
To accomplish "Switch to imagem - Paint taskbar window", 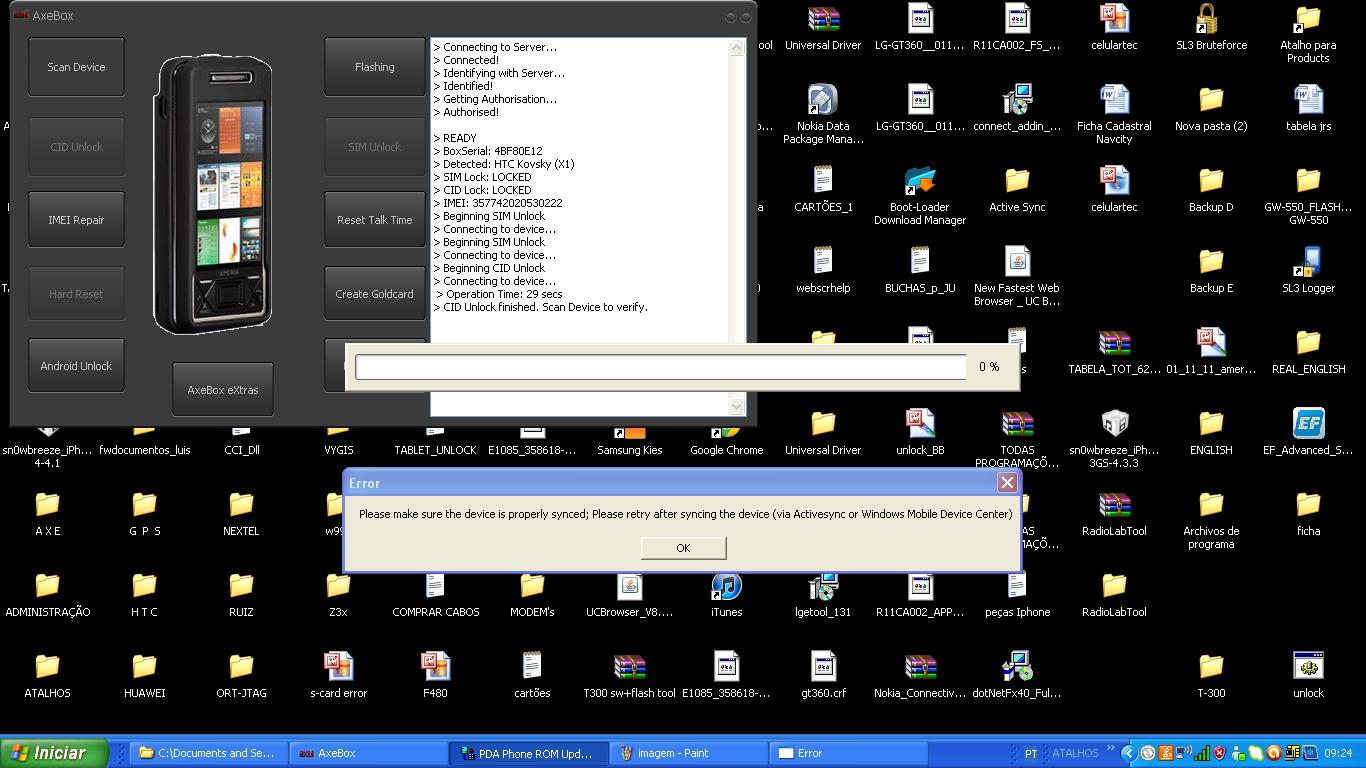I will pos(688,753).
